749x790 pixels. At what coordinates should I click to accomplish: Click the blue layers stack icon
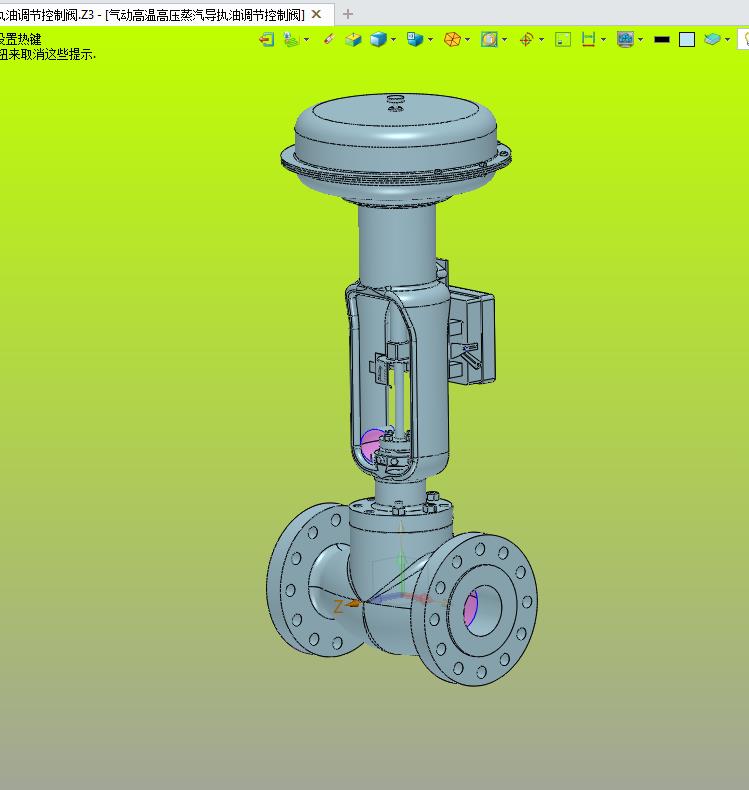712,39
